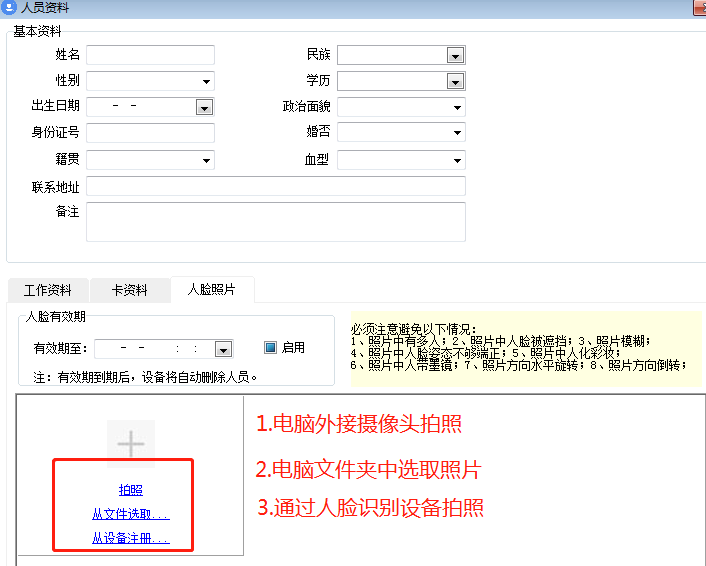Close the 人员资料 window
Viewport: 706px width, 566px height.
[x=700, y=7]
